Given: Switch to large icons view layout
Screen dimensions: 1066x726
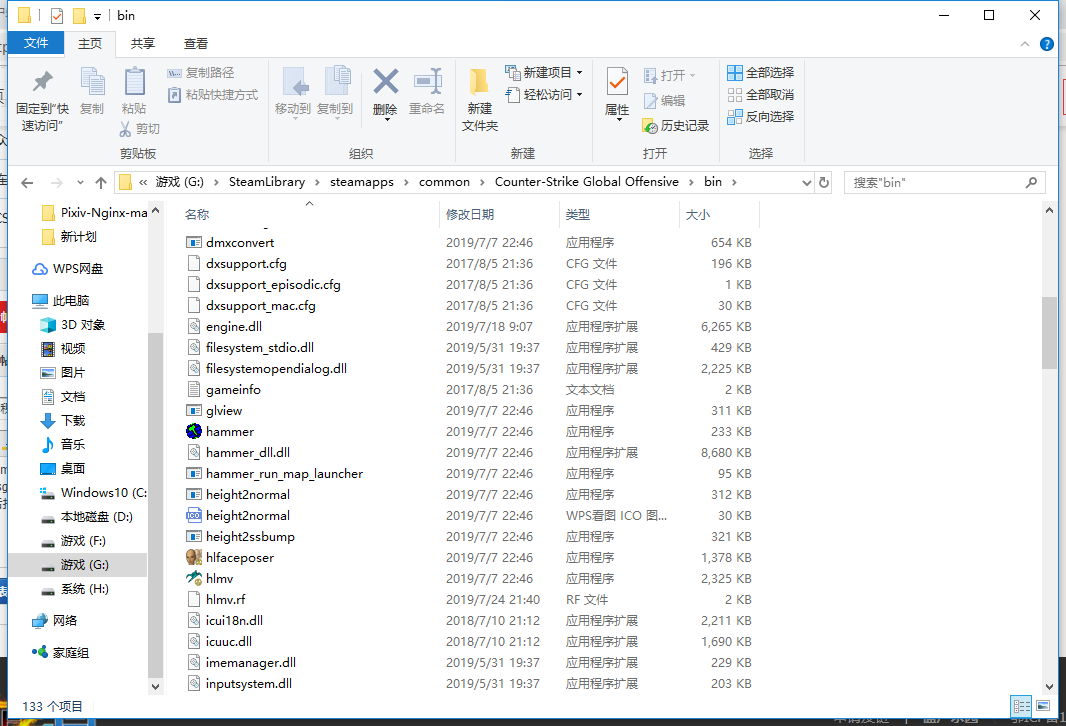Looking at the screenshot, I should [1042, 706].
